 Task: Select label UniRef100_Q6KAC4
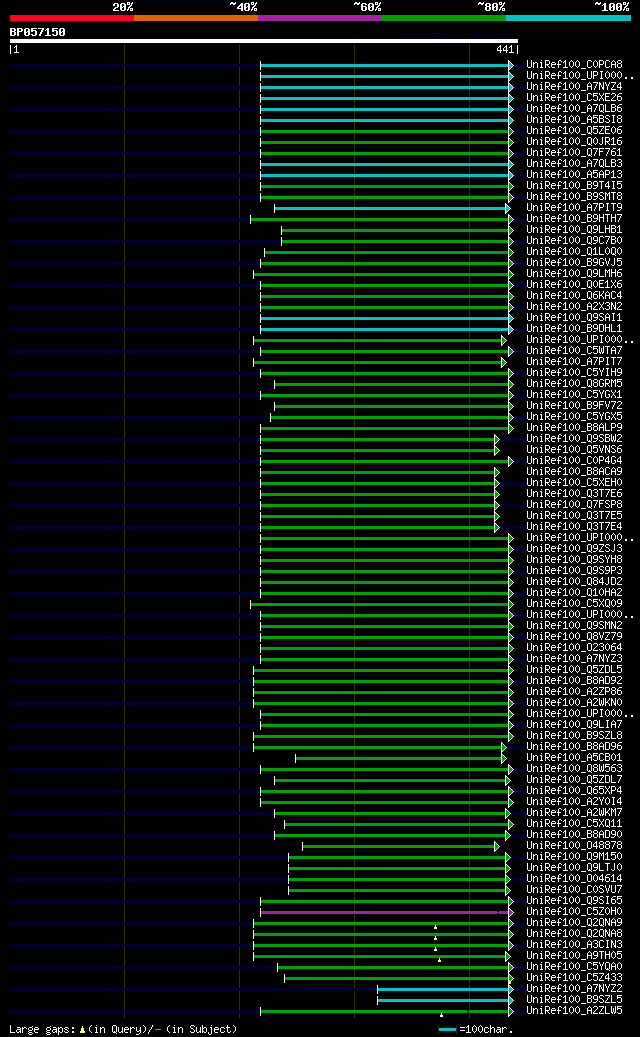(x=574, y=296)
